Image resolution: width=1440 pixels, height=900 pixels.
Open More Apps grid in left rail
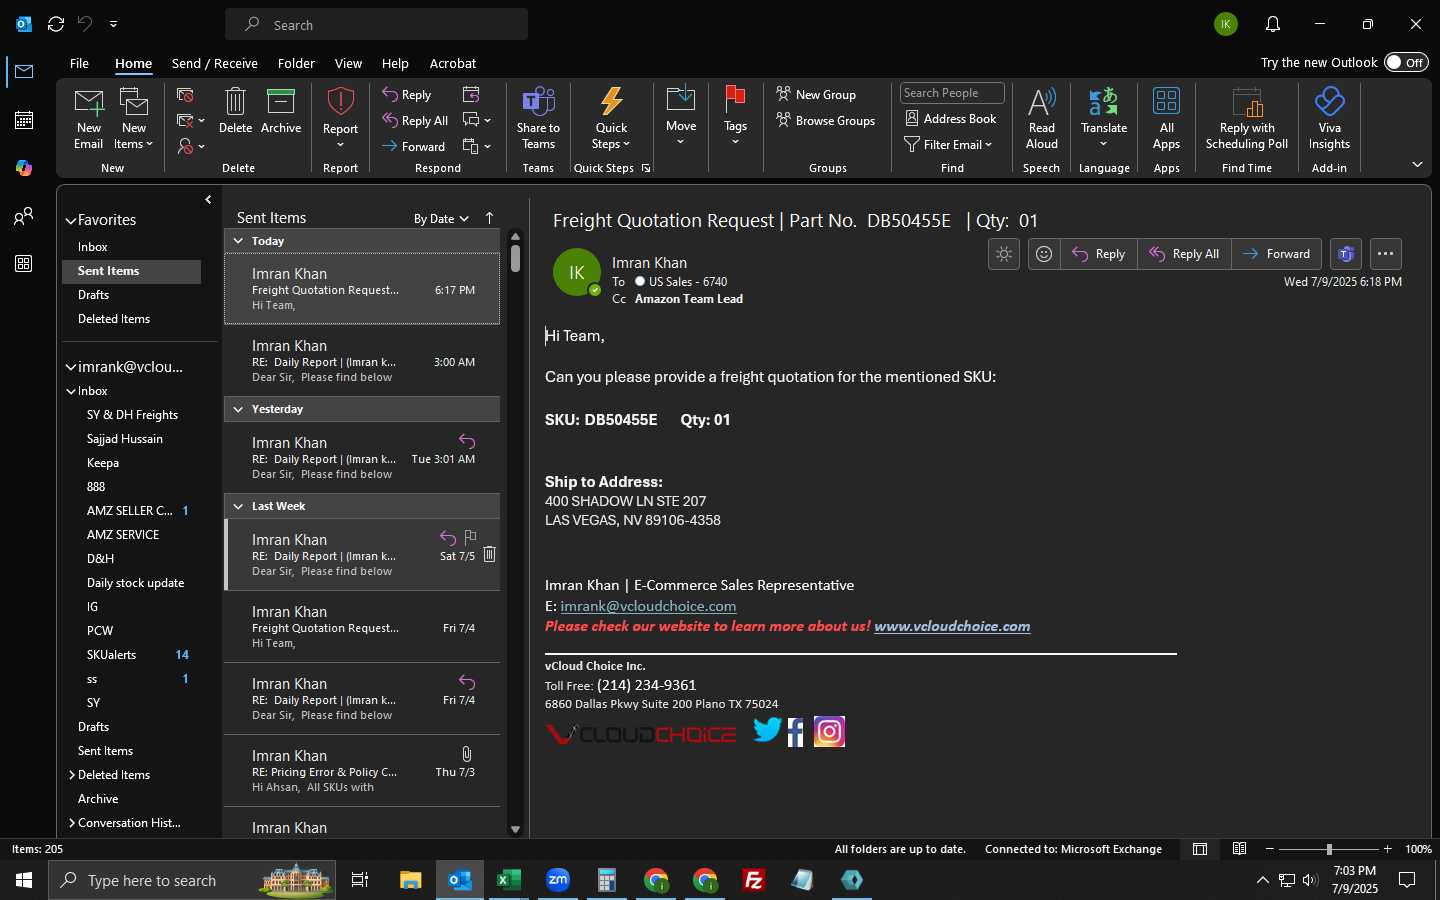click(24, 264)
